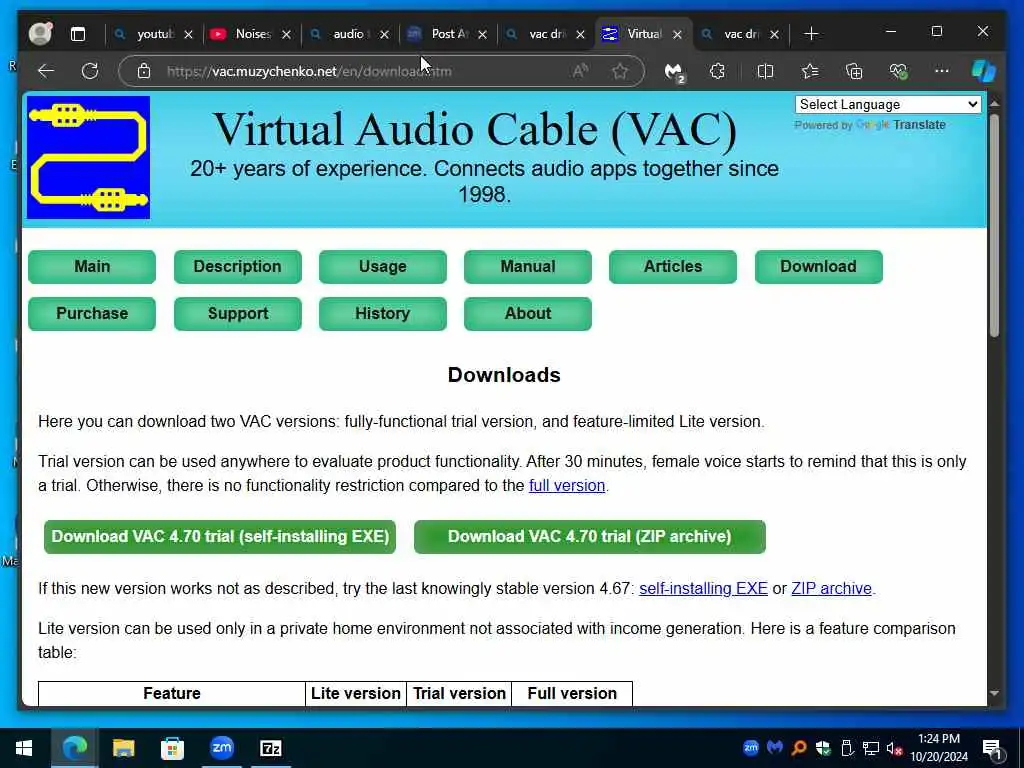Open the Collections icon

tap(854, 71)
